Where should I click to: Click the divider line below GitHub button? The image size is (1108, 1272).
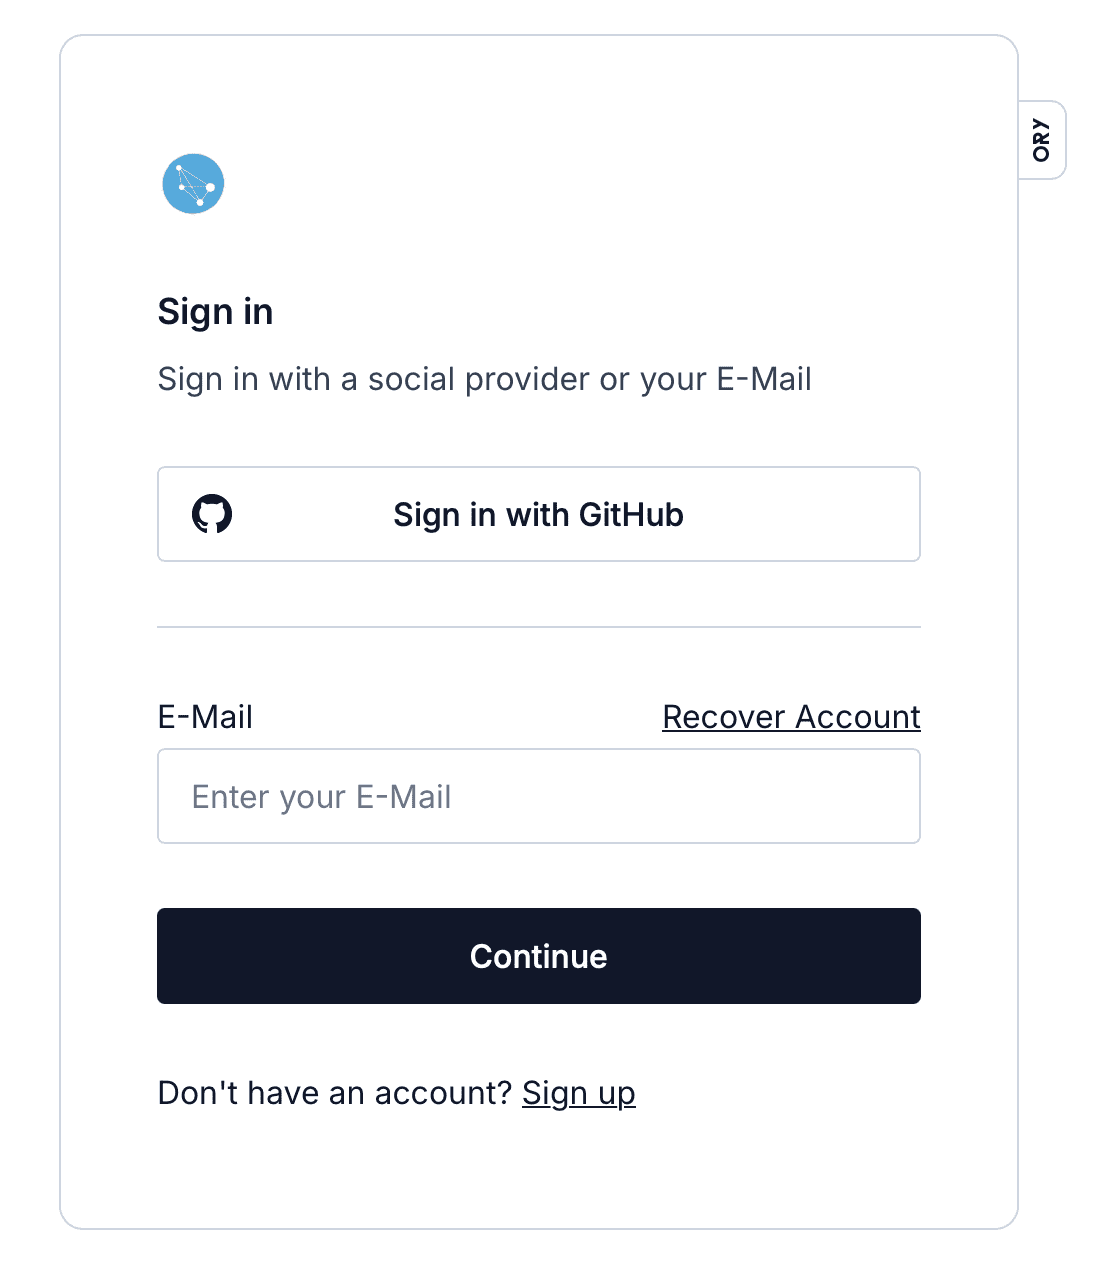click(x=538, y=627)
